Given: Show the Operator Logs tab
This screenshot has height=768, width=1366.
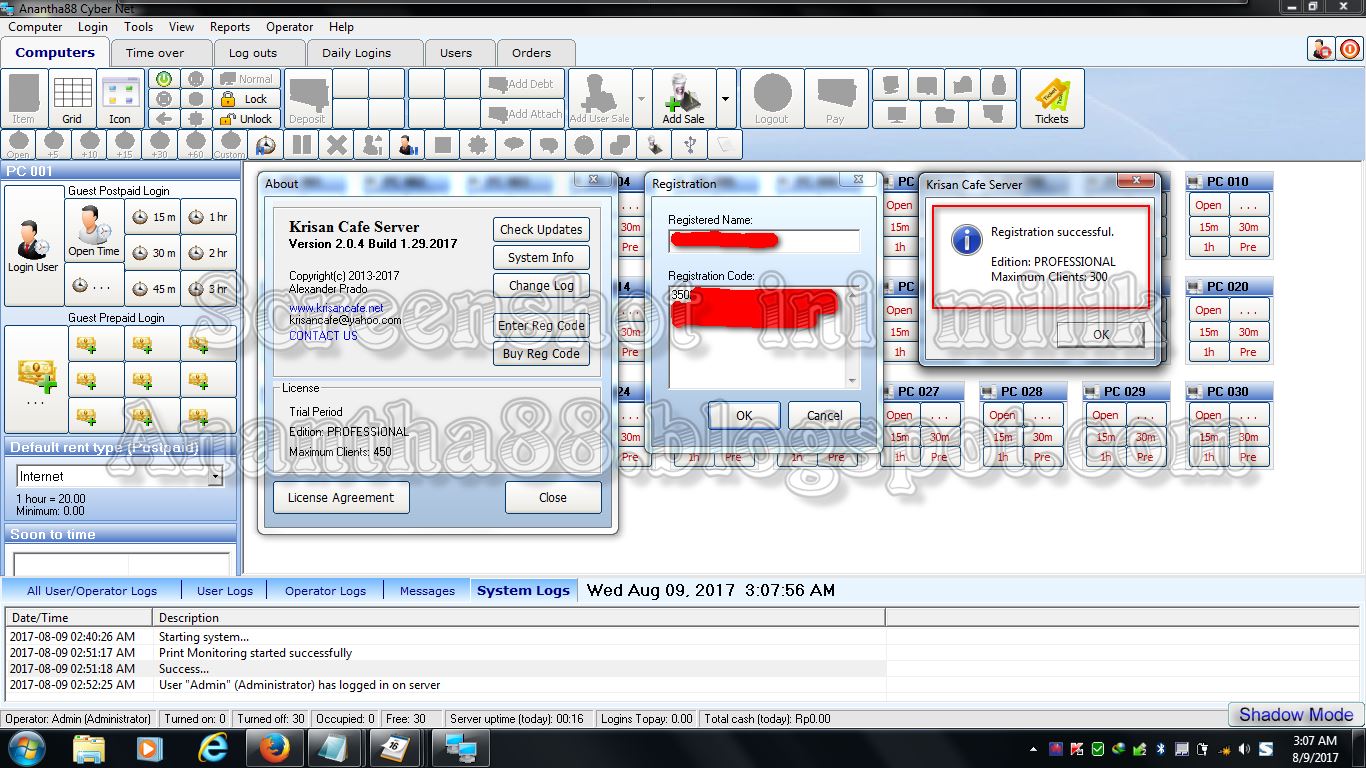Looking at the screenshot, I should (325, 591).
